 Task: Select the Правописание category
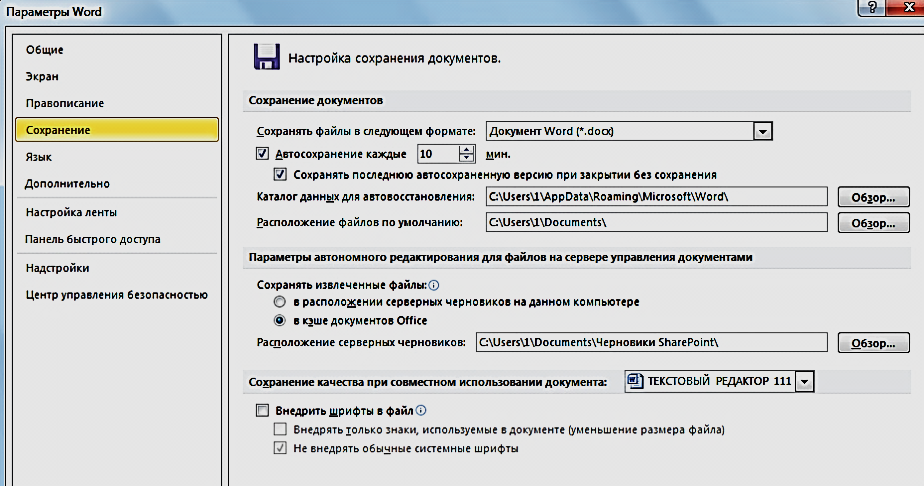65,103
